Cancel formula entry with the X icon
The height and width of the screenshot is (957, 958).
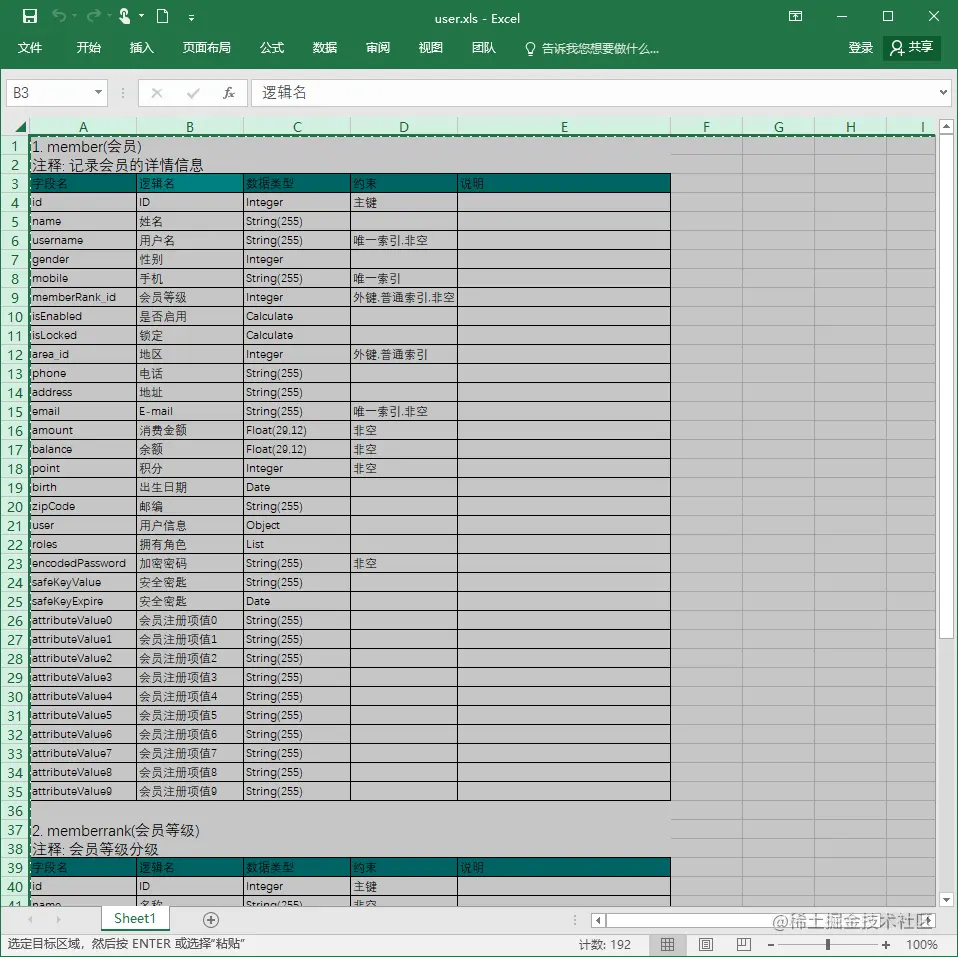(157, 93)
